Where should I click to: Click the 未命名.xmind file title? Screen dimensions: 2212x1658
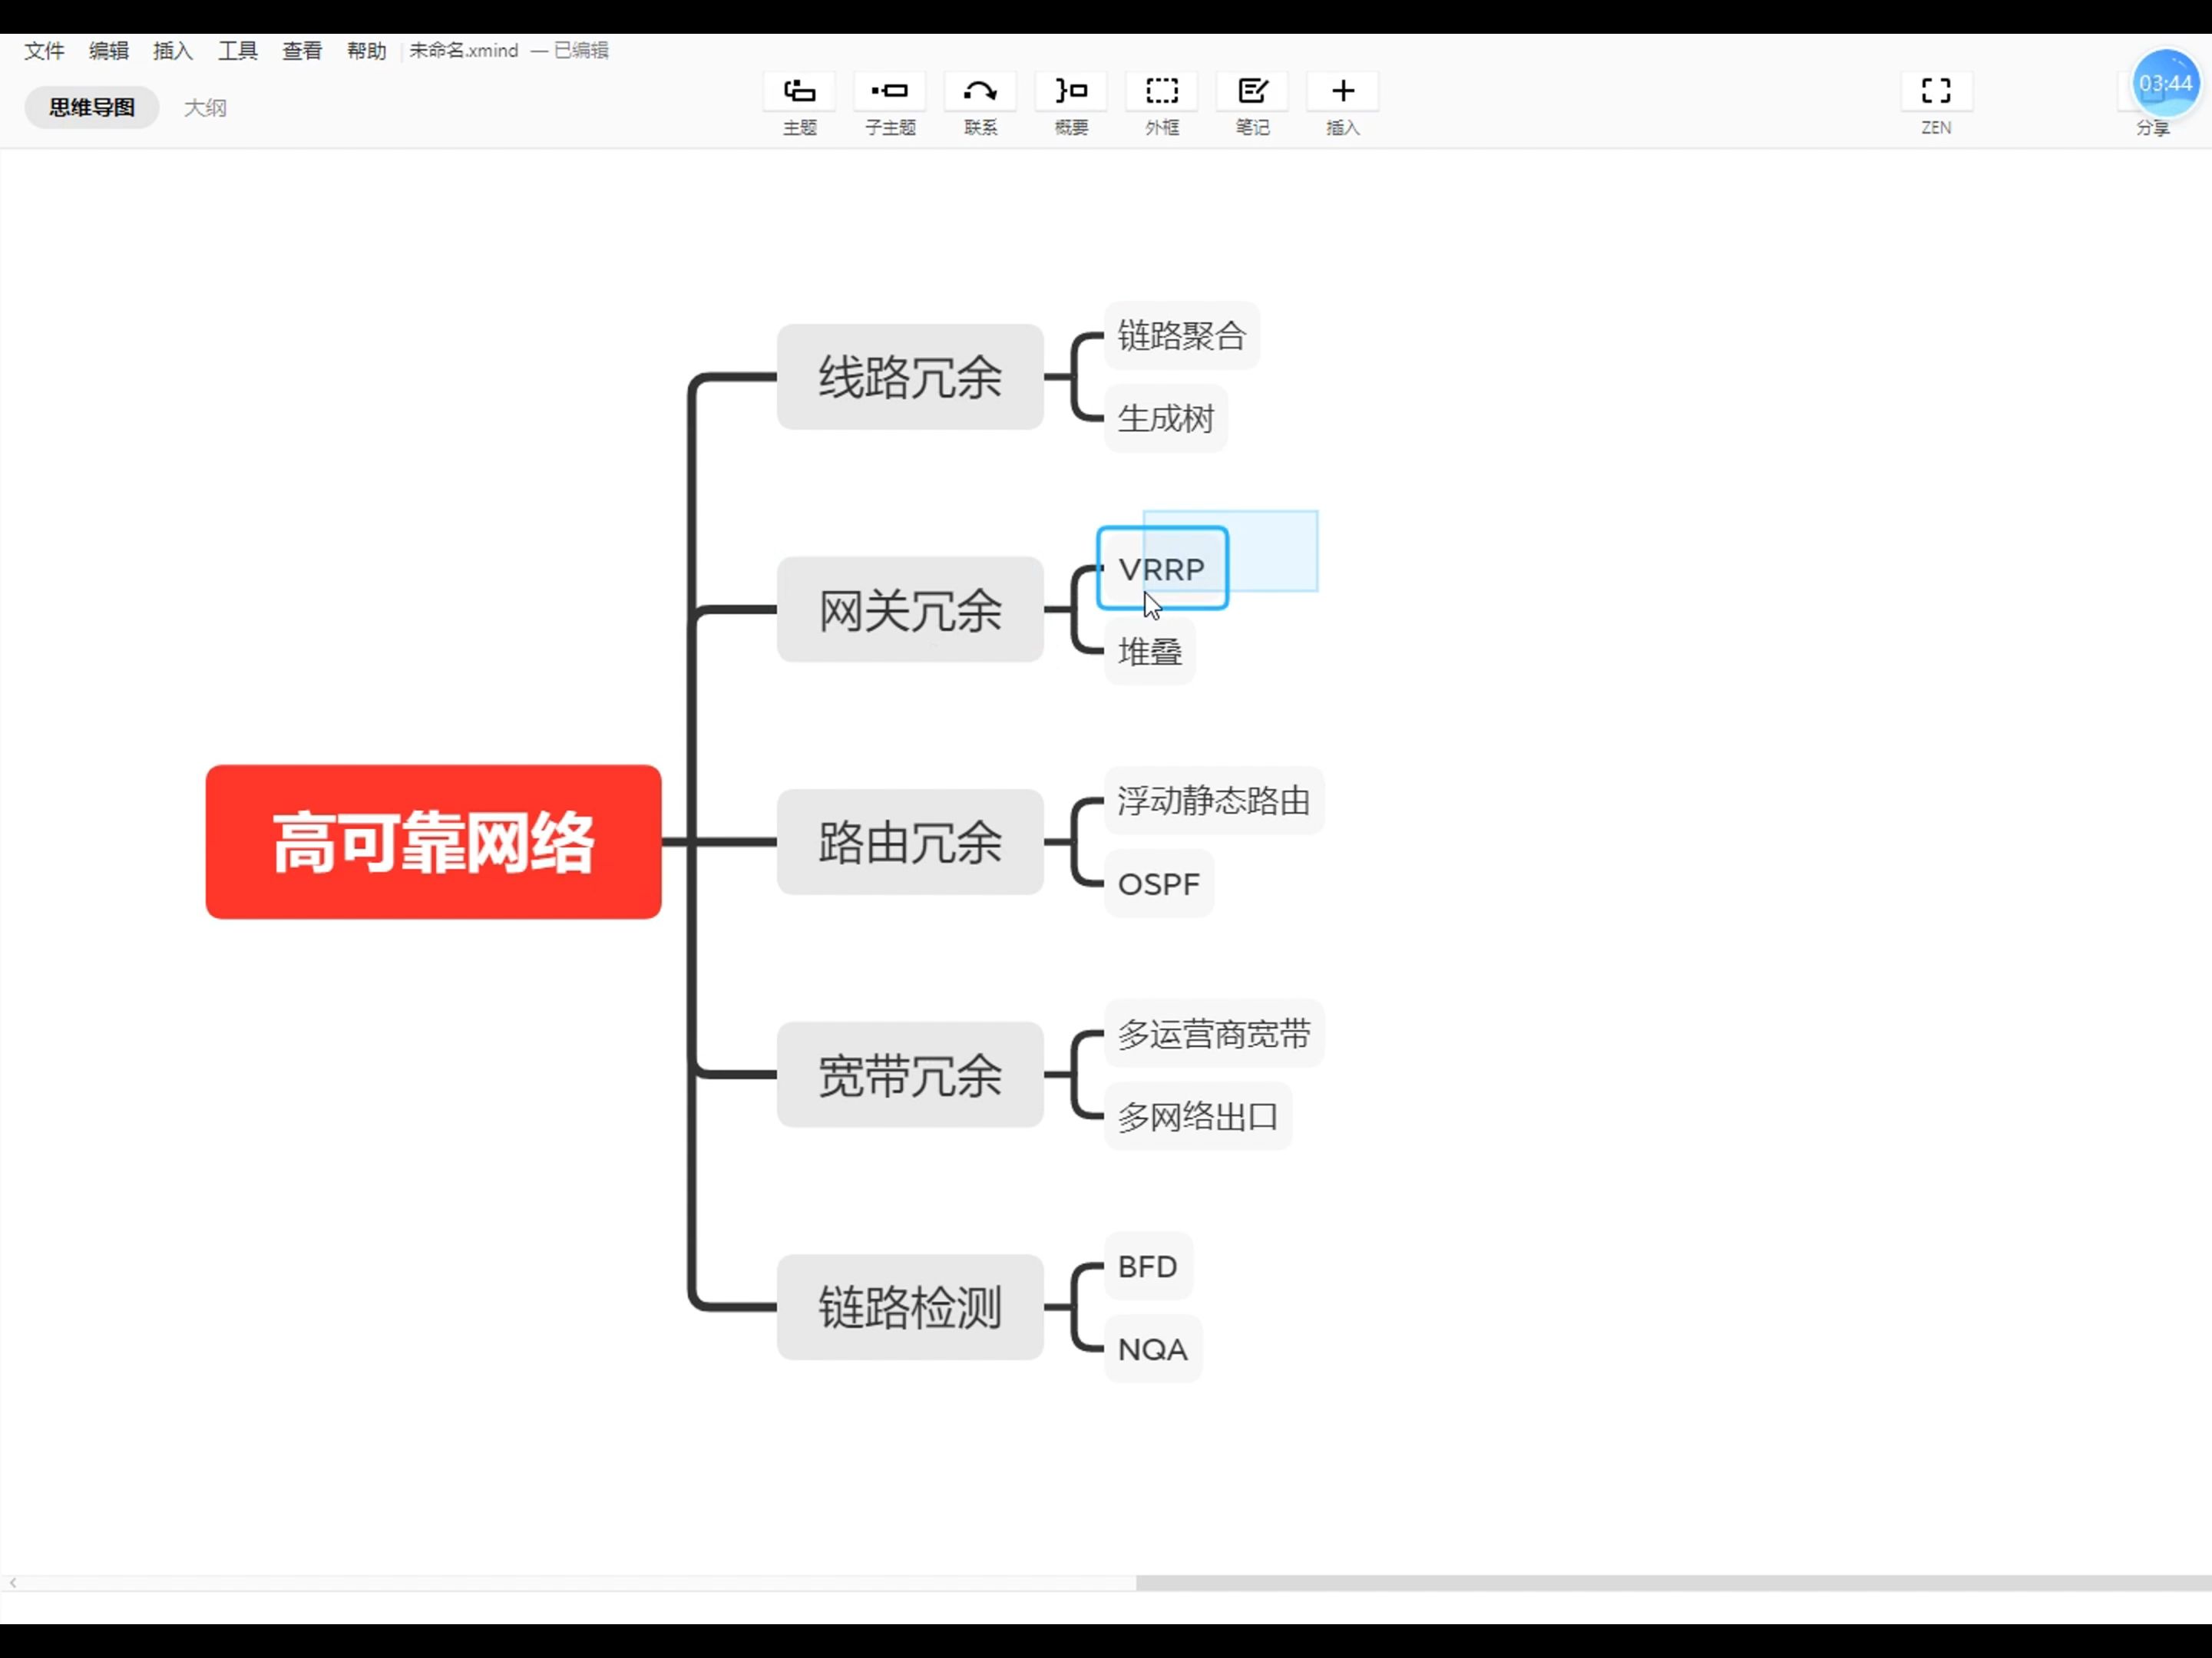464,51
